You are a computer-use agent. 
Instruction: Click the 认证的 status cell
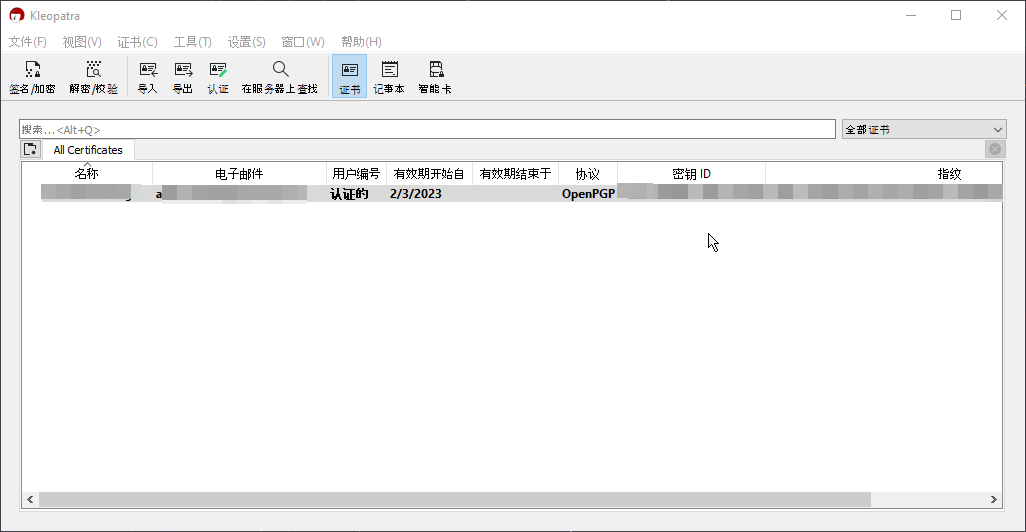coord(349,194)
